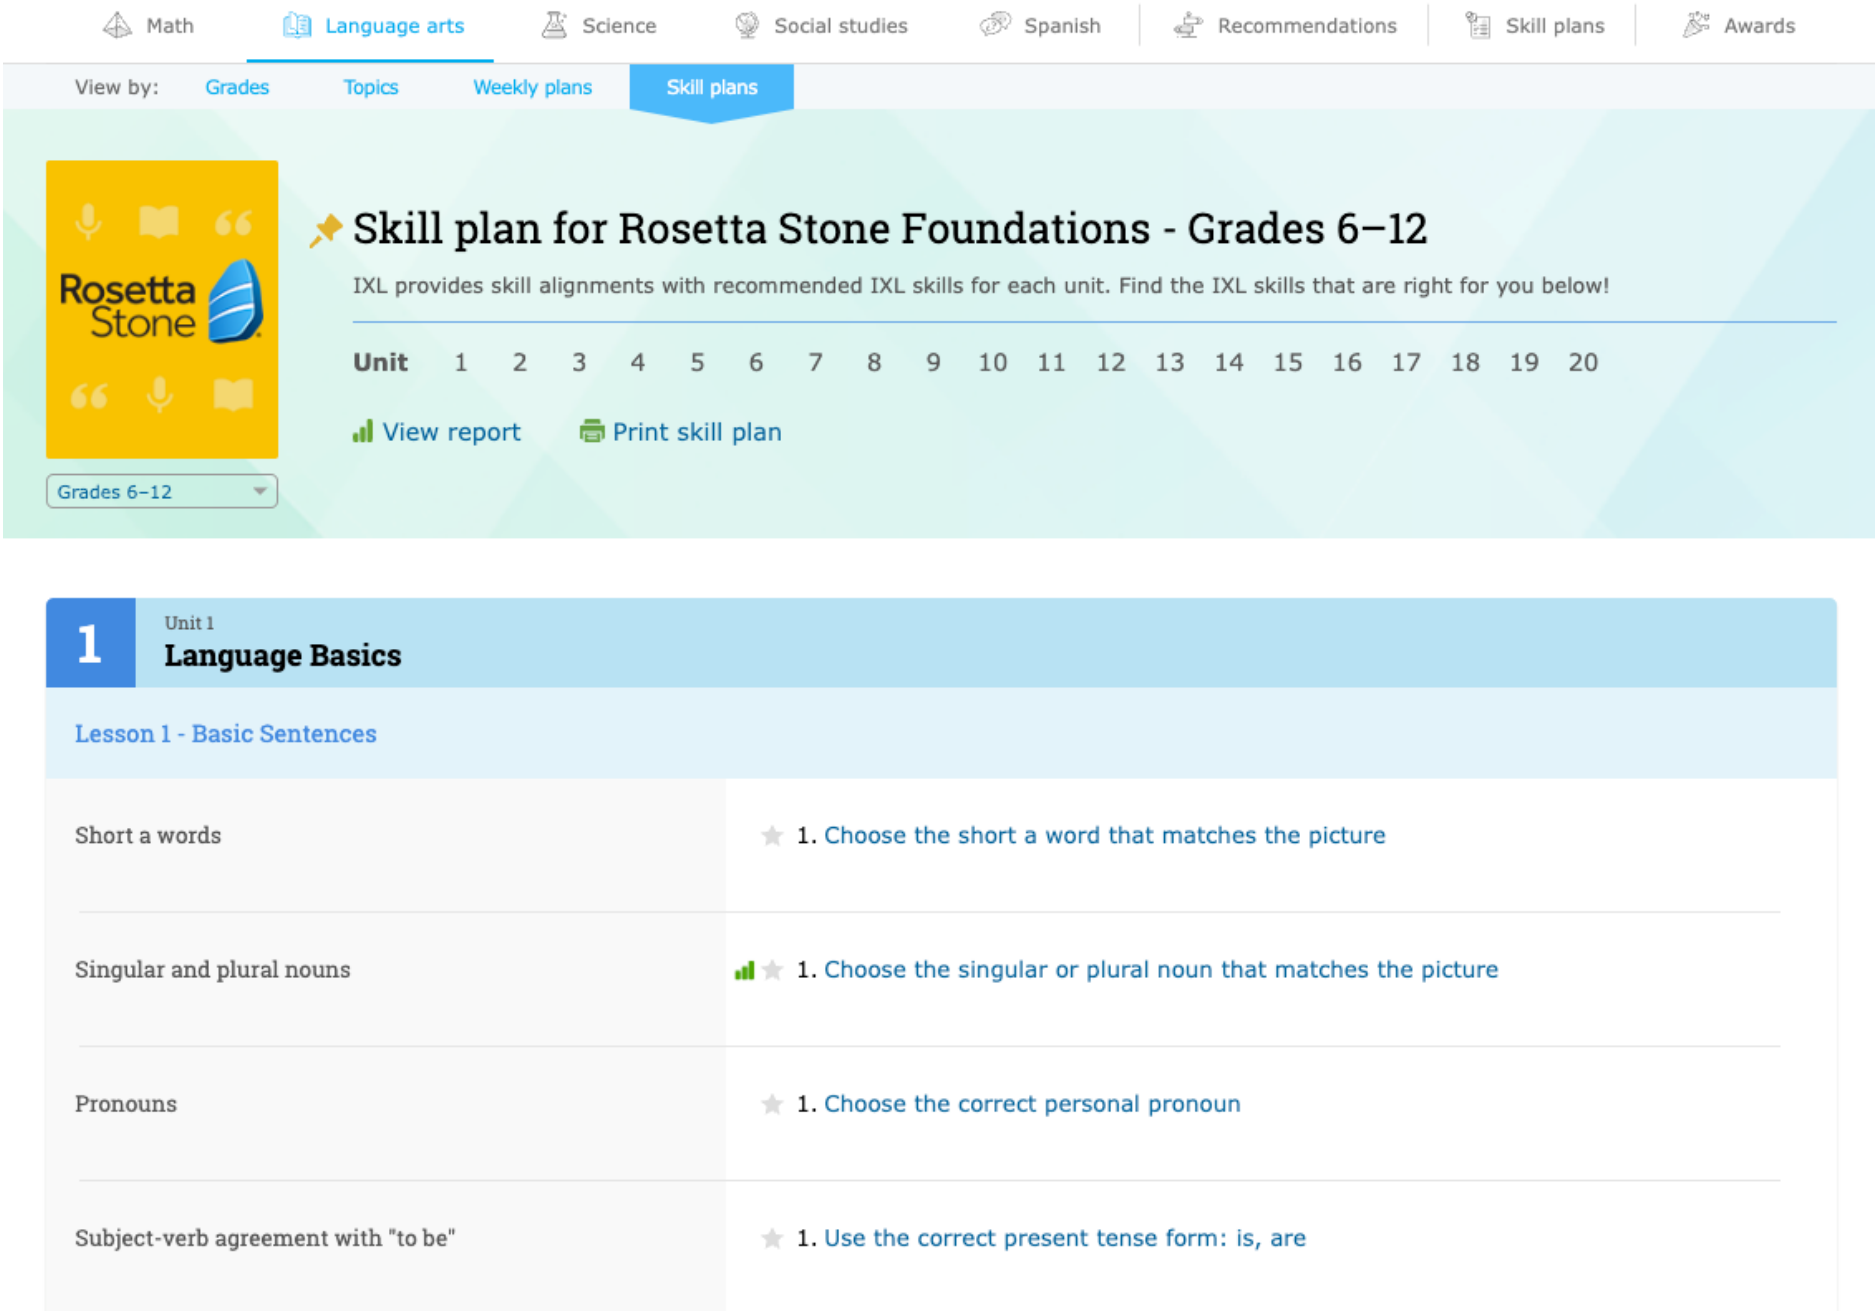1875x1316 pixels.
Task: Switch to the Weekly plans view
Action: (x=532, y=87)
